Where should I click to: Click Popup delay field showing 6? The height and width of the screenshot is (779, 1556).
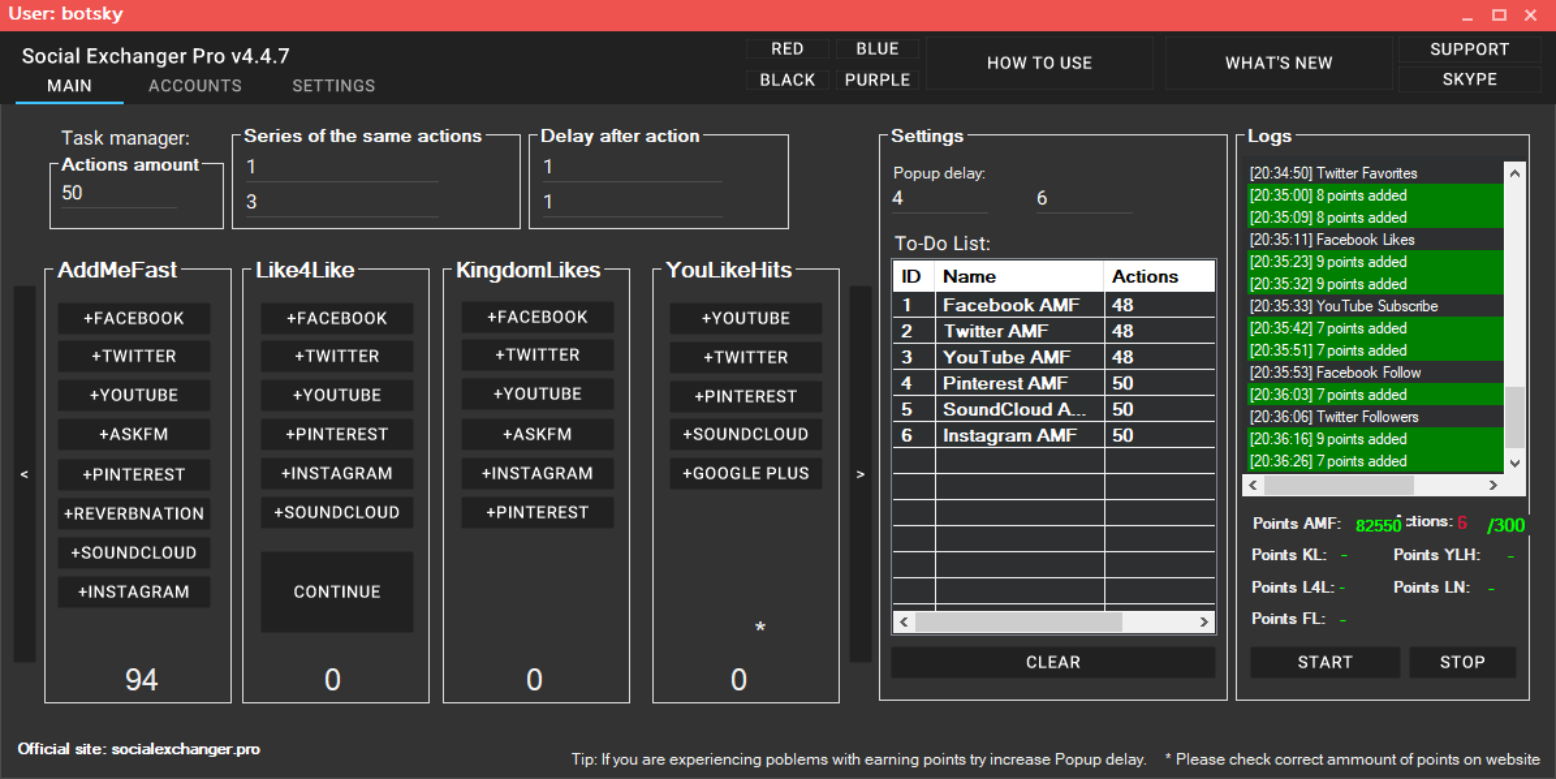click(1083, 198)
